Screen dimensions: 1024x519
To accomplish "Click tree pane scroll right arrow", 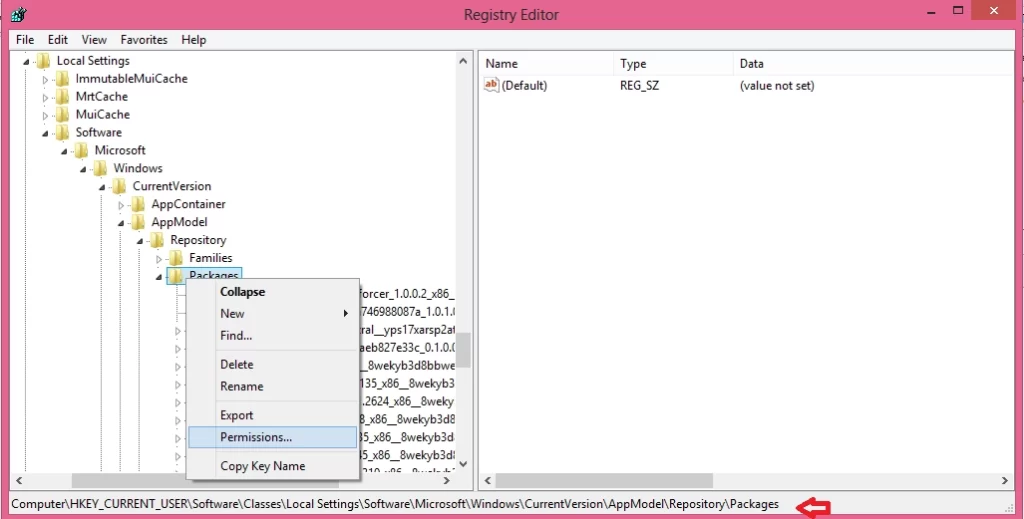I will point(447,480).
